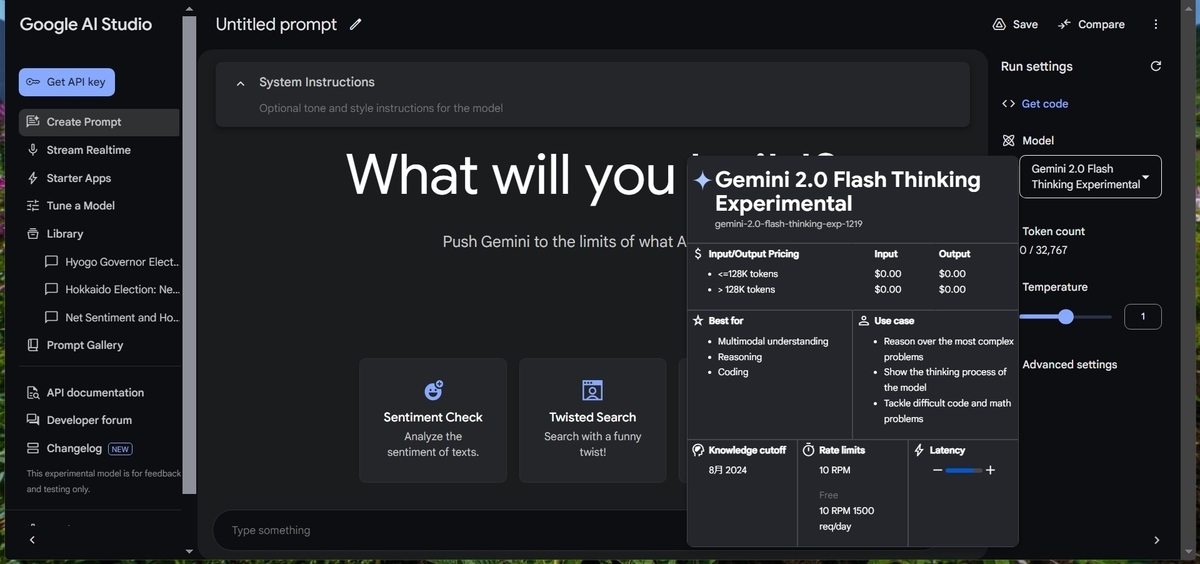This screenshot has height=564, width=1200.
Task: Click the Untitled prompt title
Action: tap(276, 24)
